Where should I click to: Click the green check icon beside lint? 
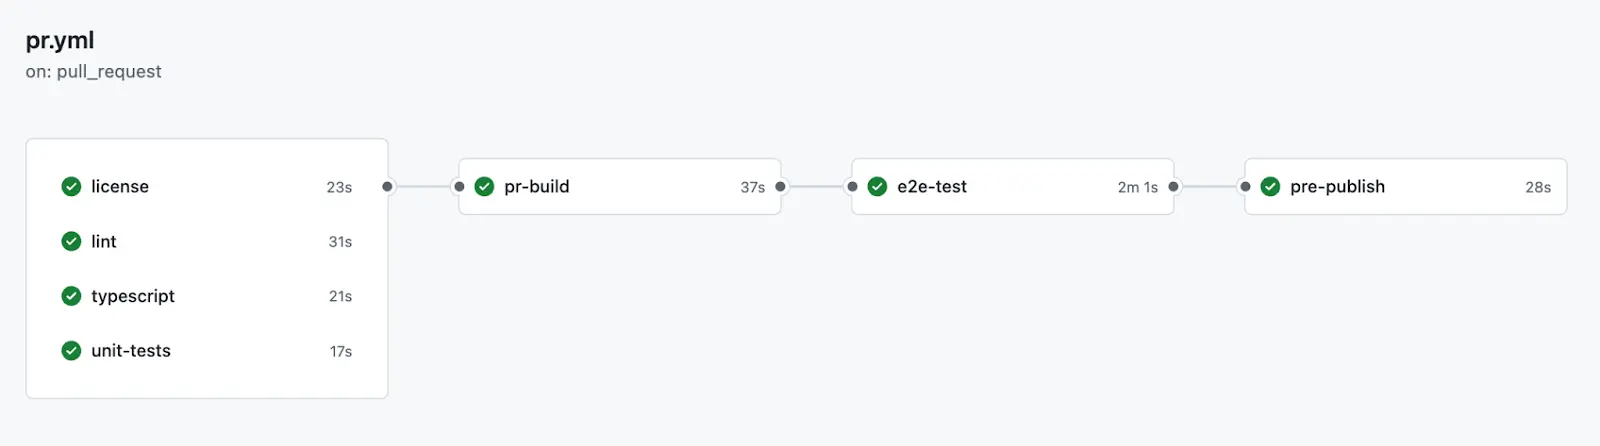click(x=71, y=241)
